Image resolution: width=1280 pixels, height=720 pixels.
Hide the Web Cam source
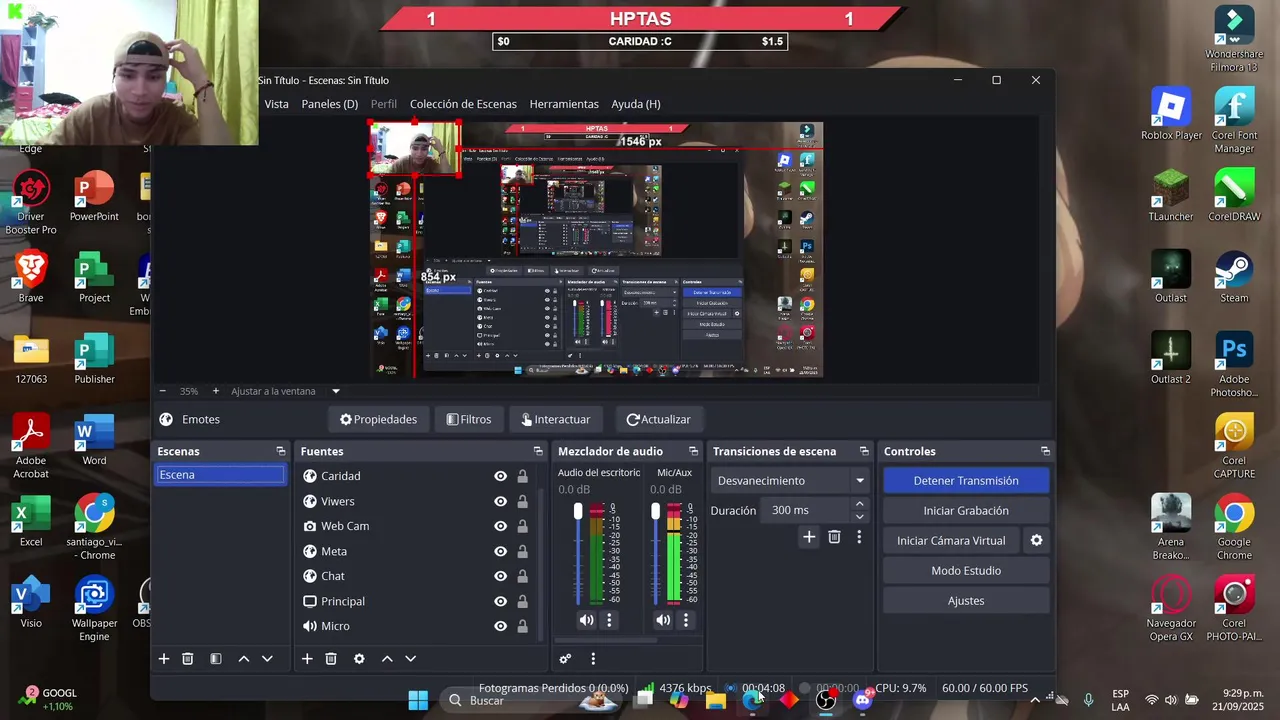click(x=500, y=526)
